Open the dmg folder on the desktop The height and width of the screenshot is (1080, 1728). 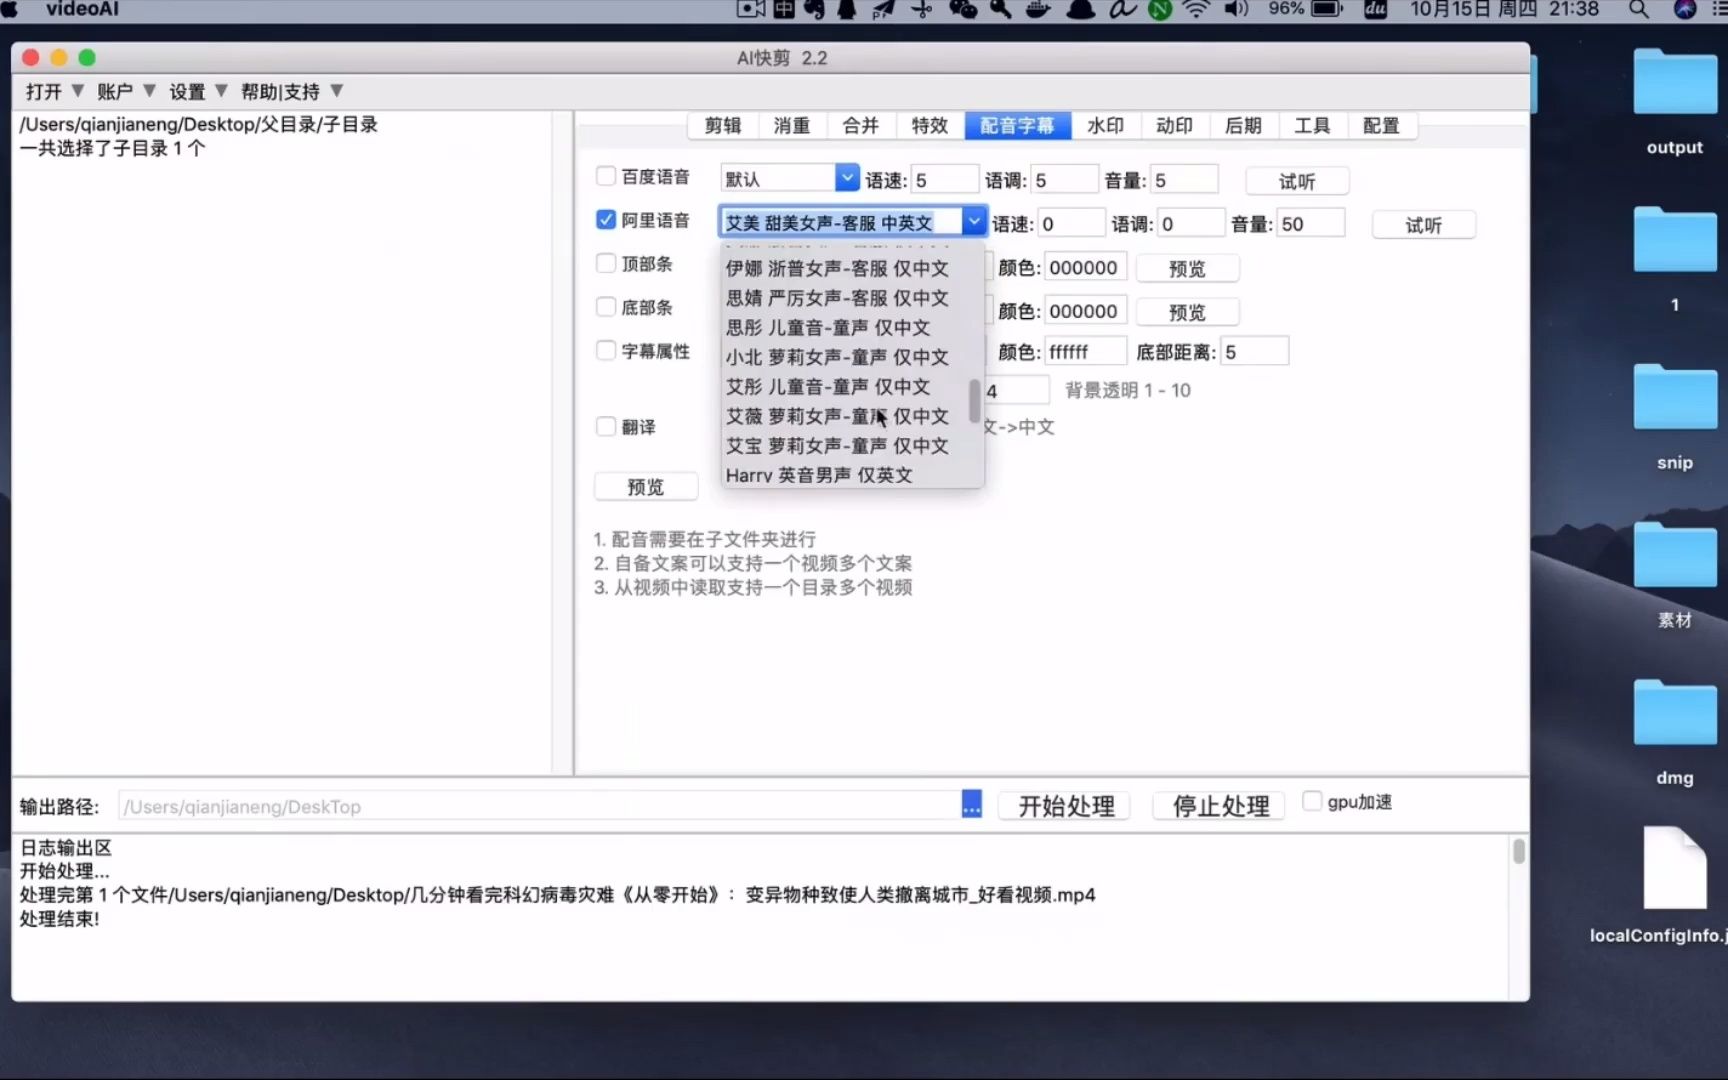pos(1674,732)
